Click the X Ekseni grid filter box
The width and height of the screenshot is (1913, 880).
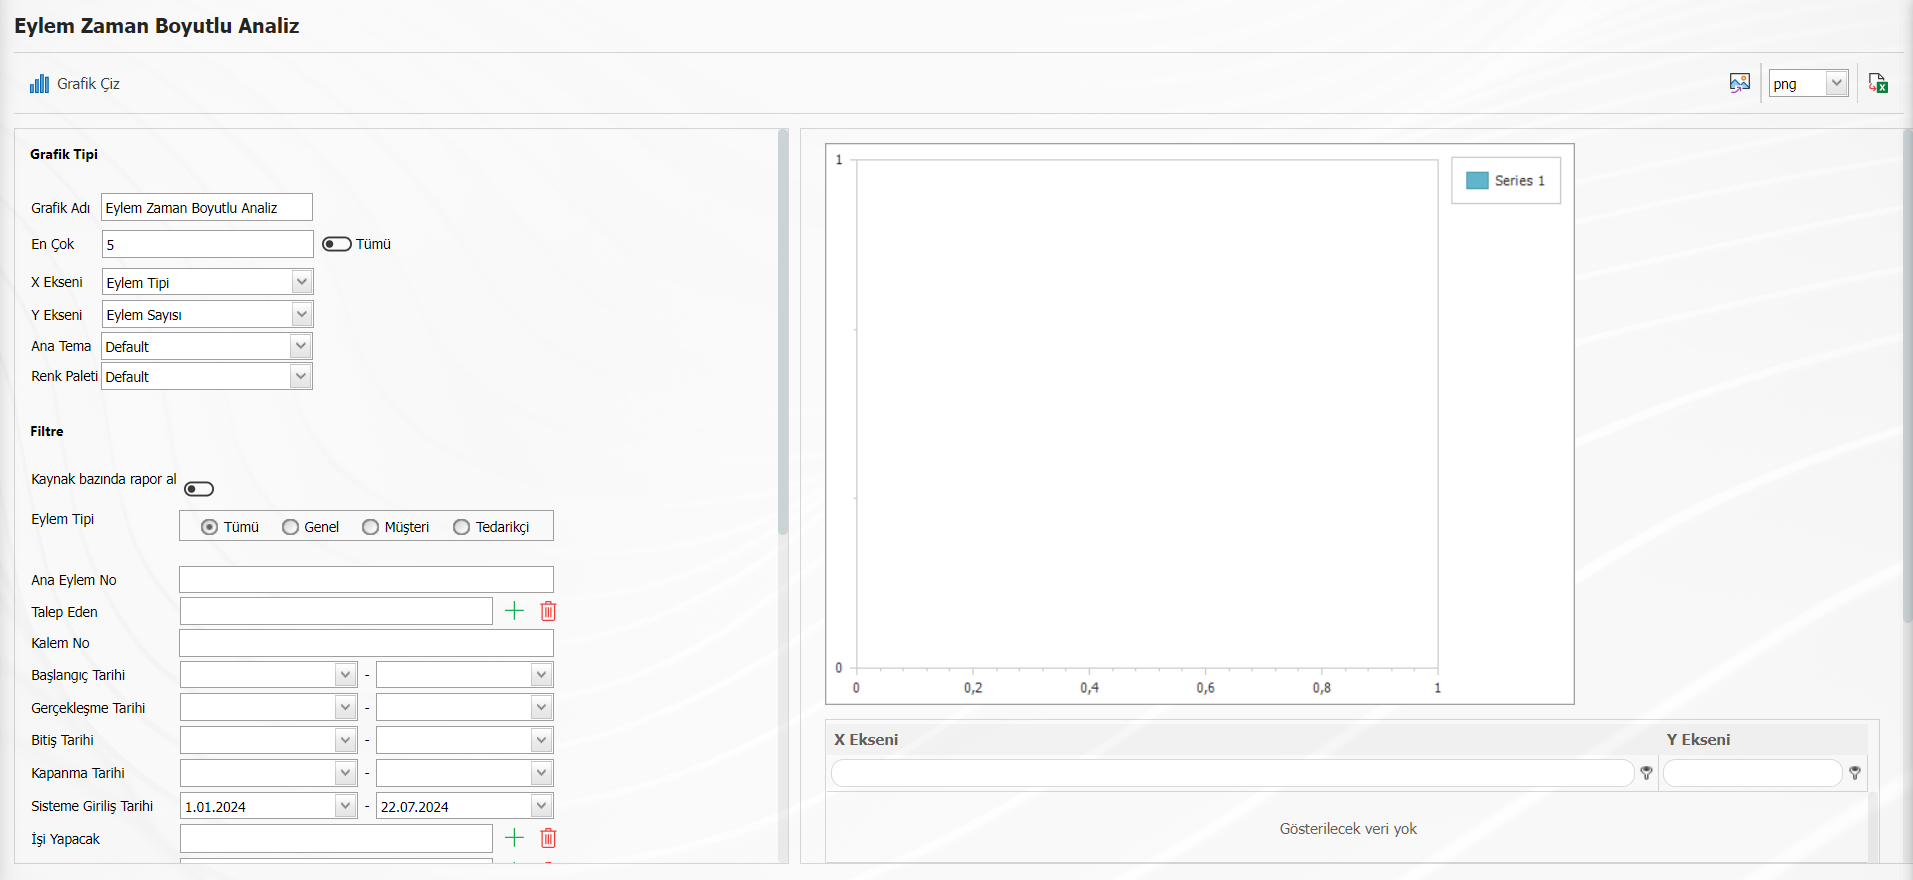pyautogui.click(x=1232, y=773)
